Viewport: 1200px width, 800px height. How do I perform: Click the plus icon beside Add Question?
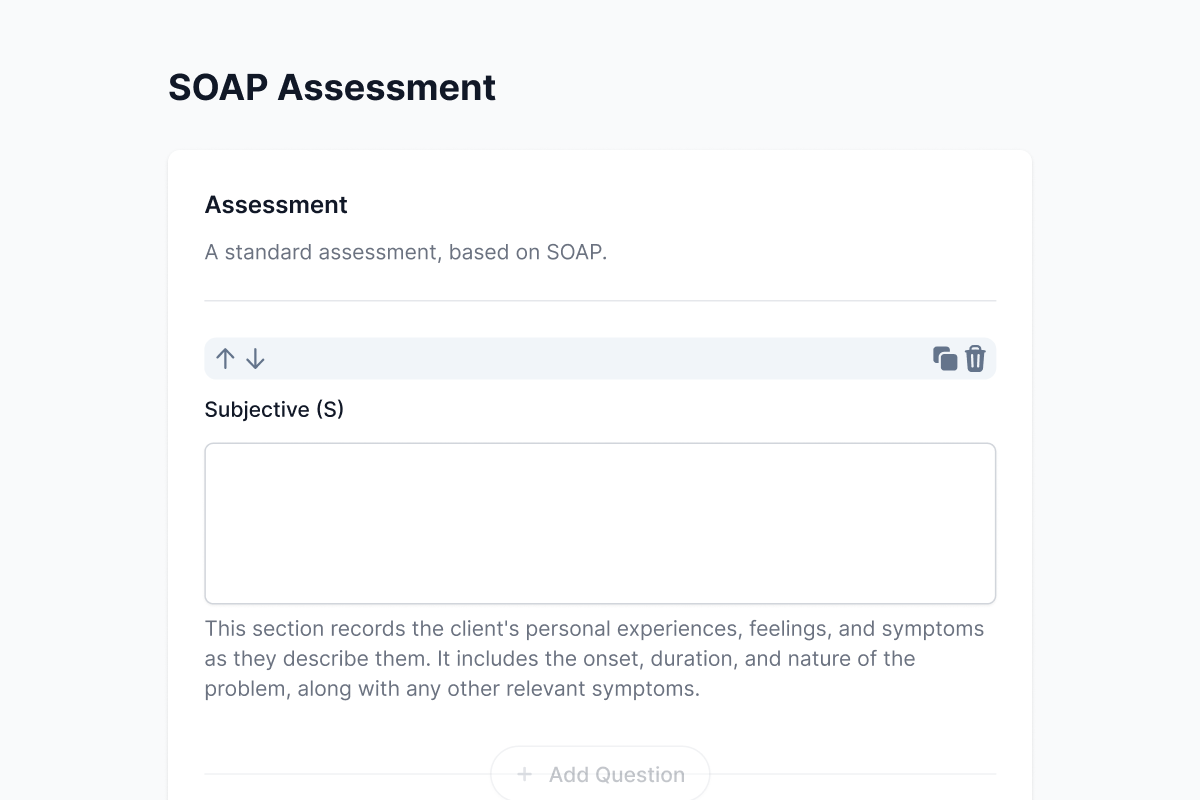(524, 774)
